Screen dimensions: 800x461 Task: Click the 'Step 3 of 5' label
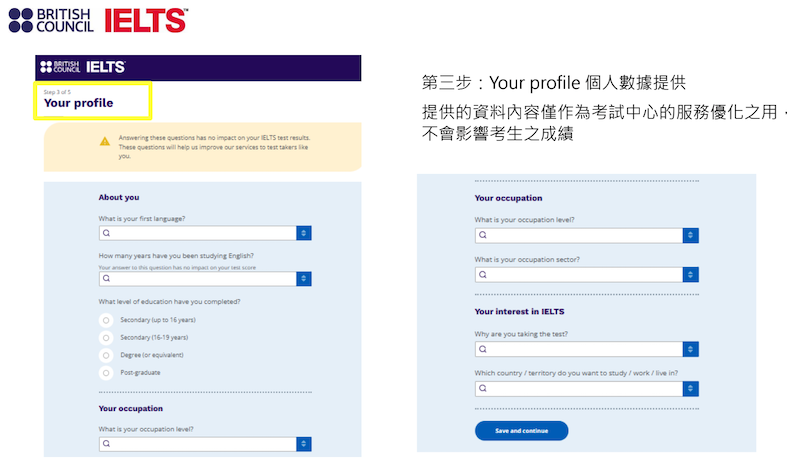pyautogui.click(x=57, y=92)
